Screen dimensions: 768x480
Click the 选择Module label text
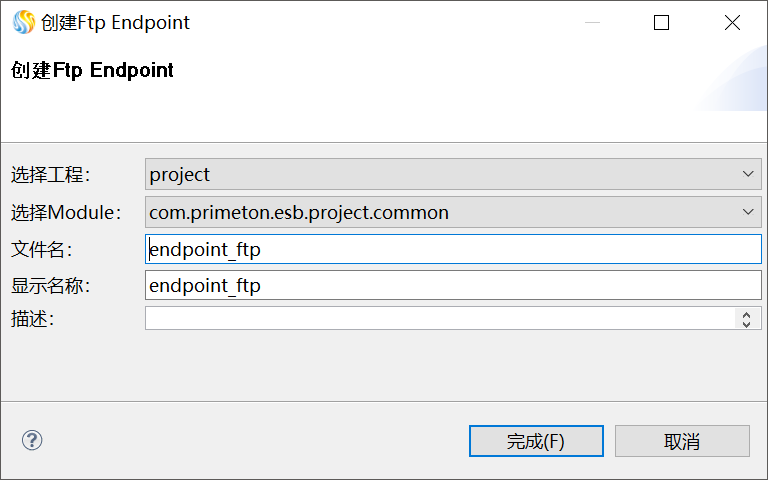pyautogui.click(x=66, y=212)
